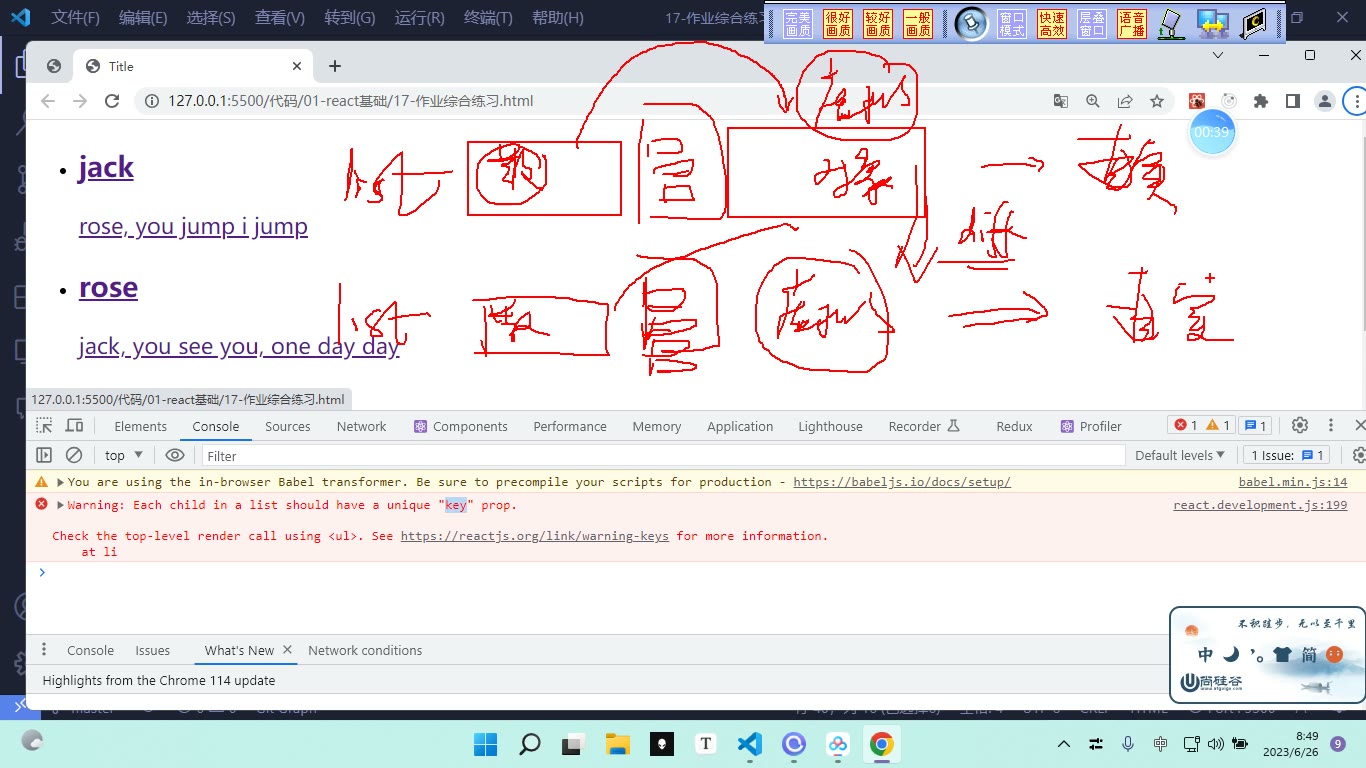Bookmark this page with the star icon
Viewport: 1366px width, 768px height.
(1157, 101)
